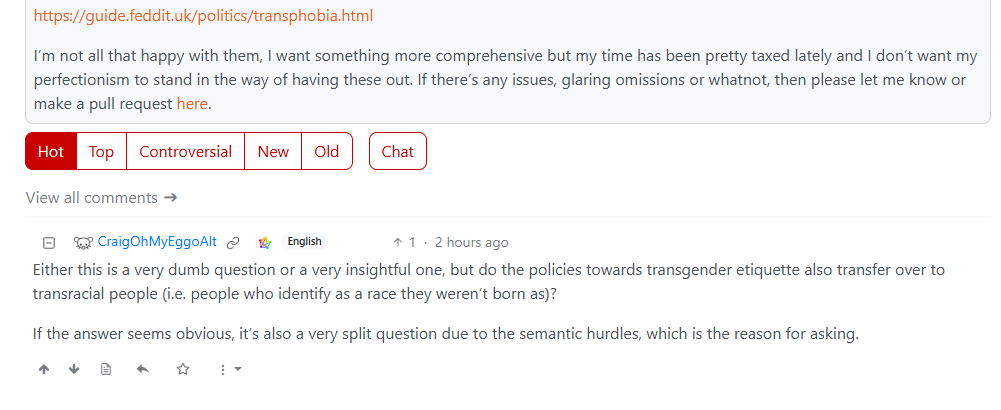Reply to CraigOhMyEggoAlt's comment
This screenshot has height=410, width=1001.
[x=143, y=369]
